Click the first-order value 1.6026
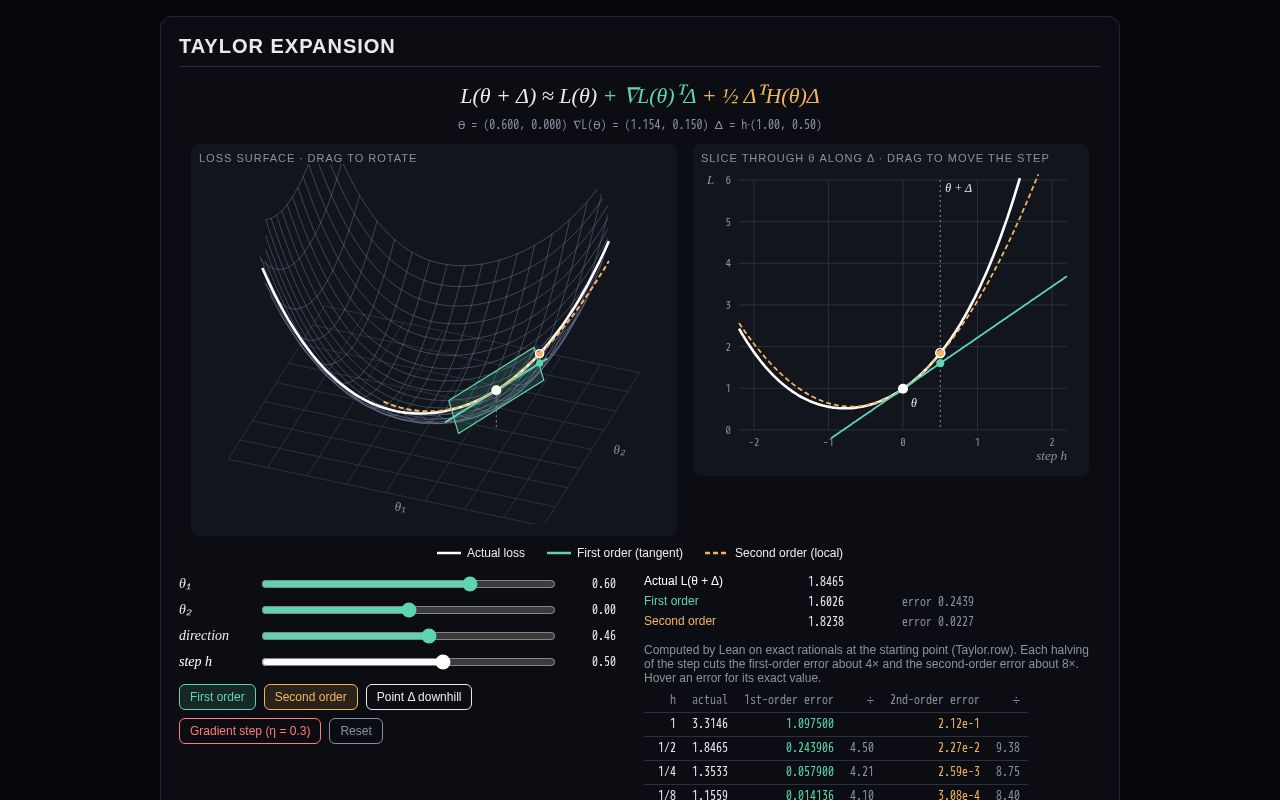1280x800 pixels. tap(826, 602)
